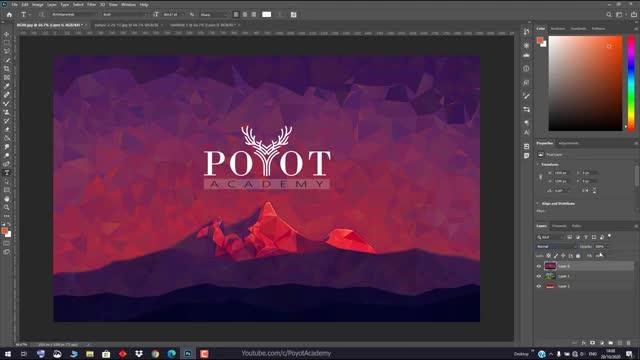Align text right in options bar
Viewport: 640px width, 360px height.
(x=254, y=15)
